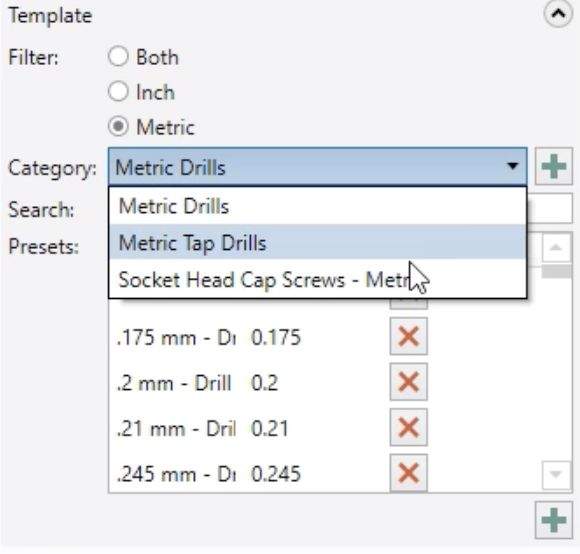Choose Metric Tap Drills from the list

tap(318, 242)
